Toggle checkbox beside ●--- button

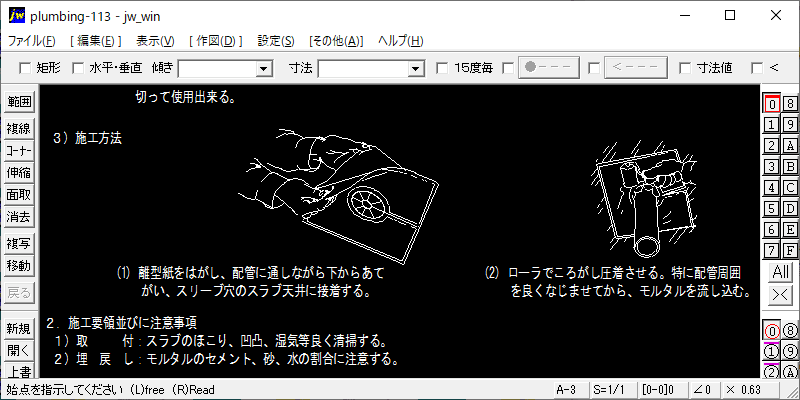click(x=508, y=68)
